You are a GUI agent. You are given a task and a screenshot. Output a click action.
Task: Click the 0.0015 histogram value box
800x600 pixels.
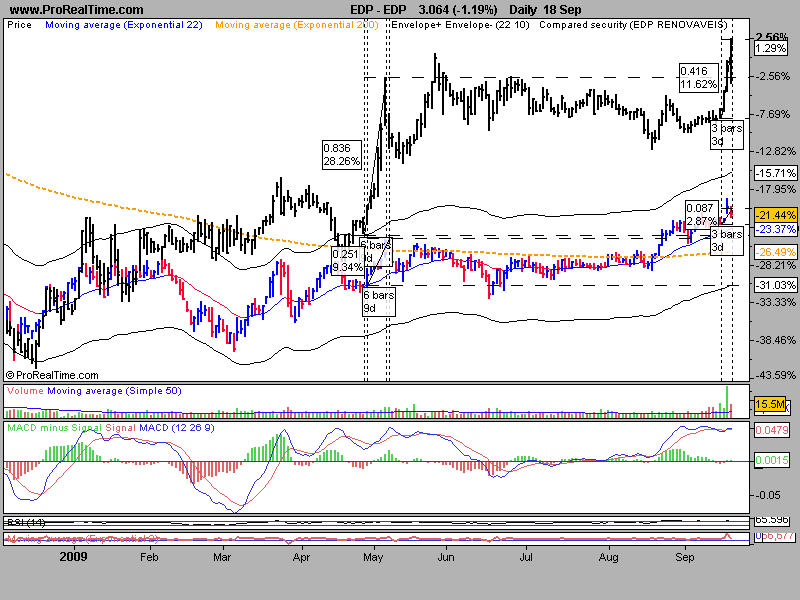point(772,460)
